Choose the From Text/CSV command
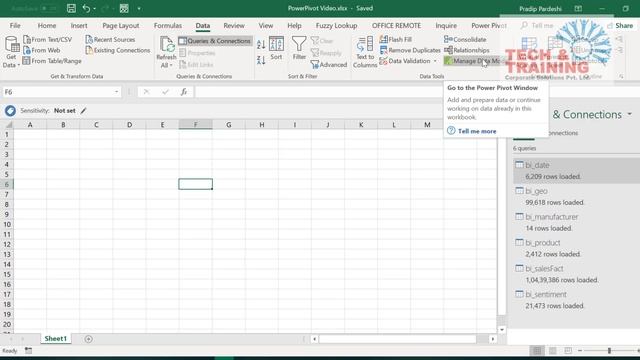The image size is (640, 360). click(48, 40)
